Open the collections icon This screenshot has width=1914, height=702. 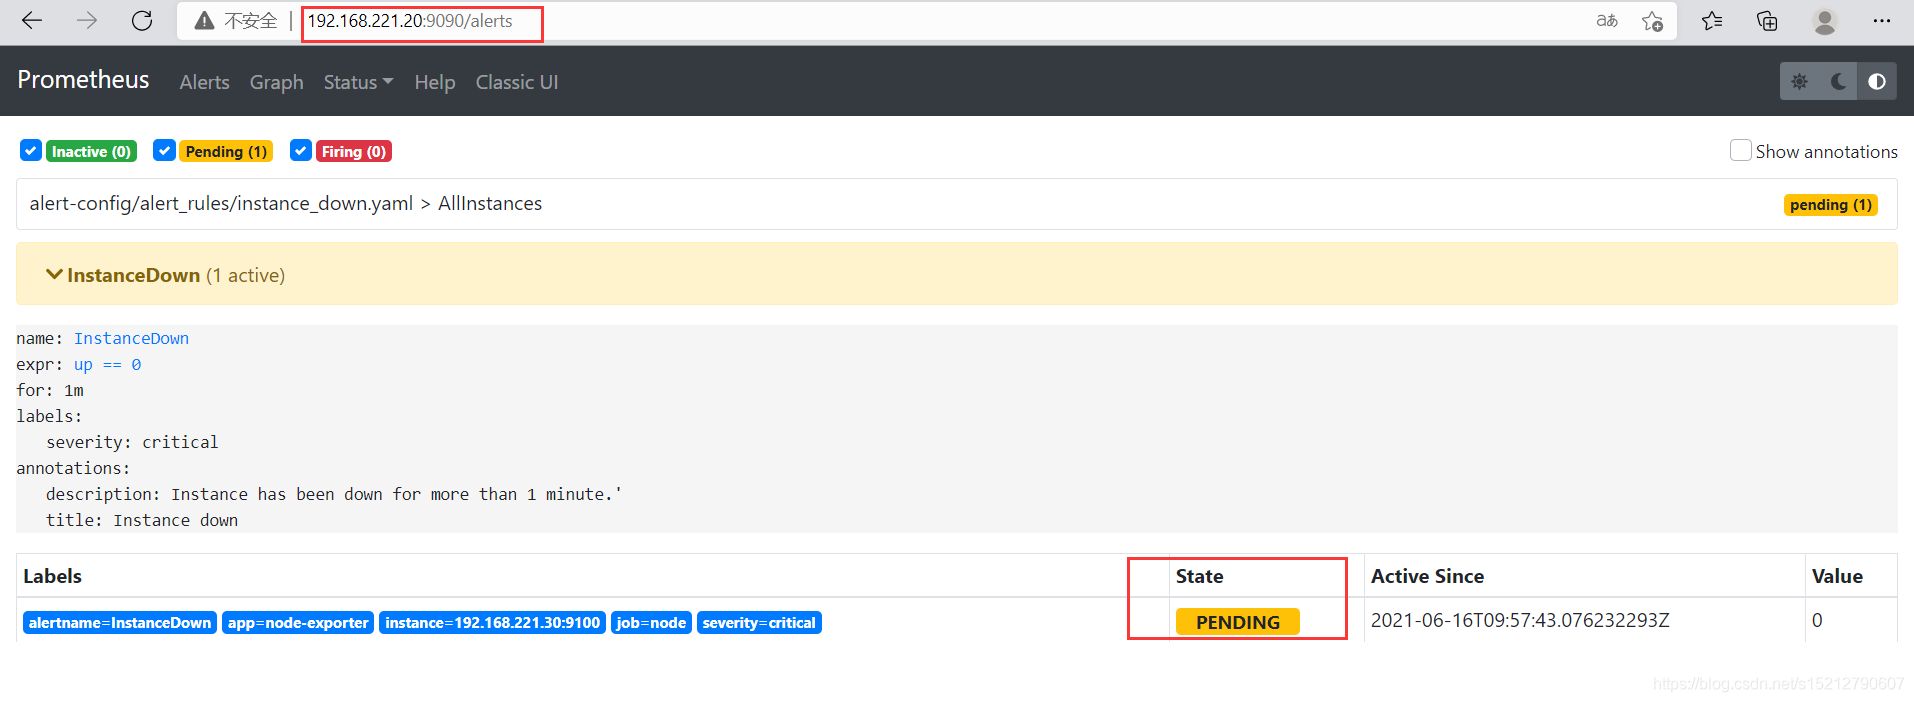1767,21
